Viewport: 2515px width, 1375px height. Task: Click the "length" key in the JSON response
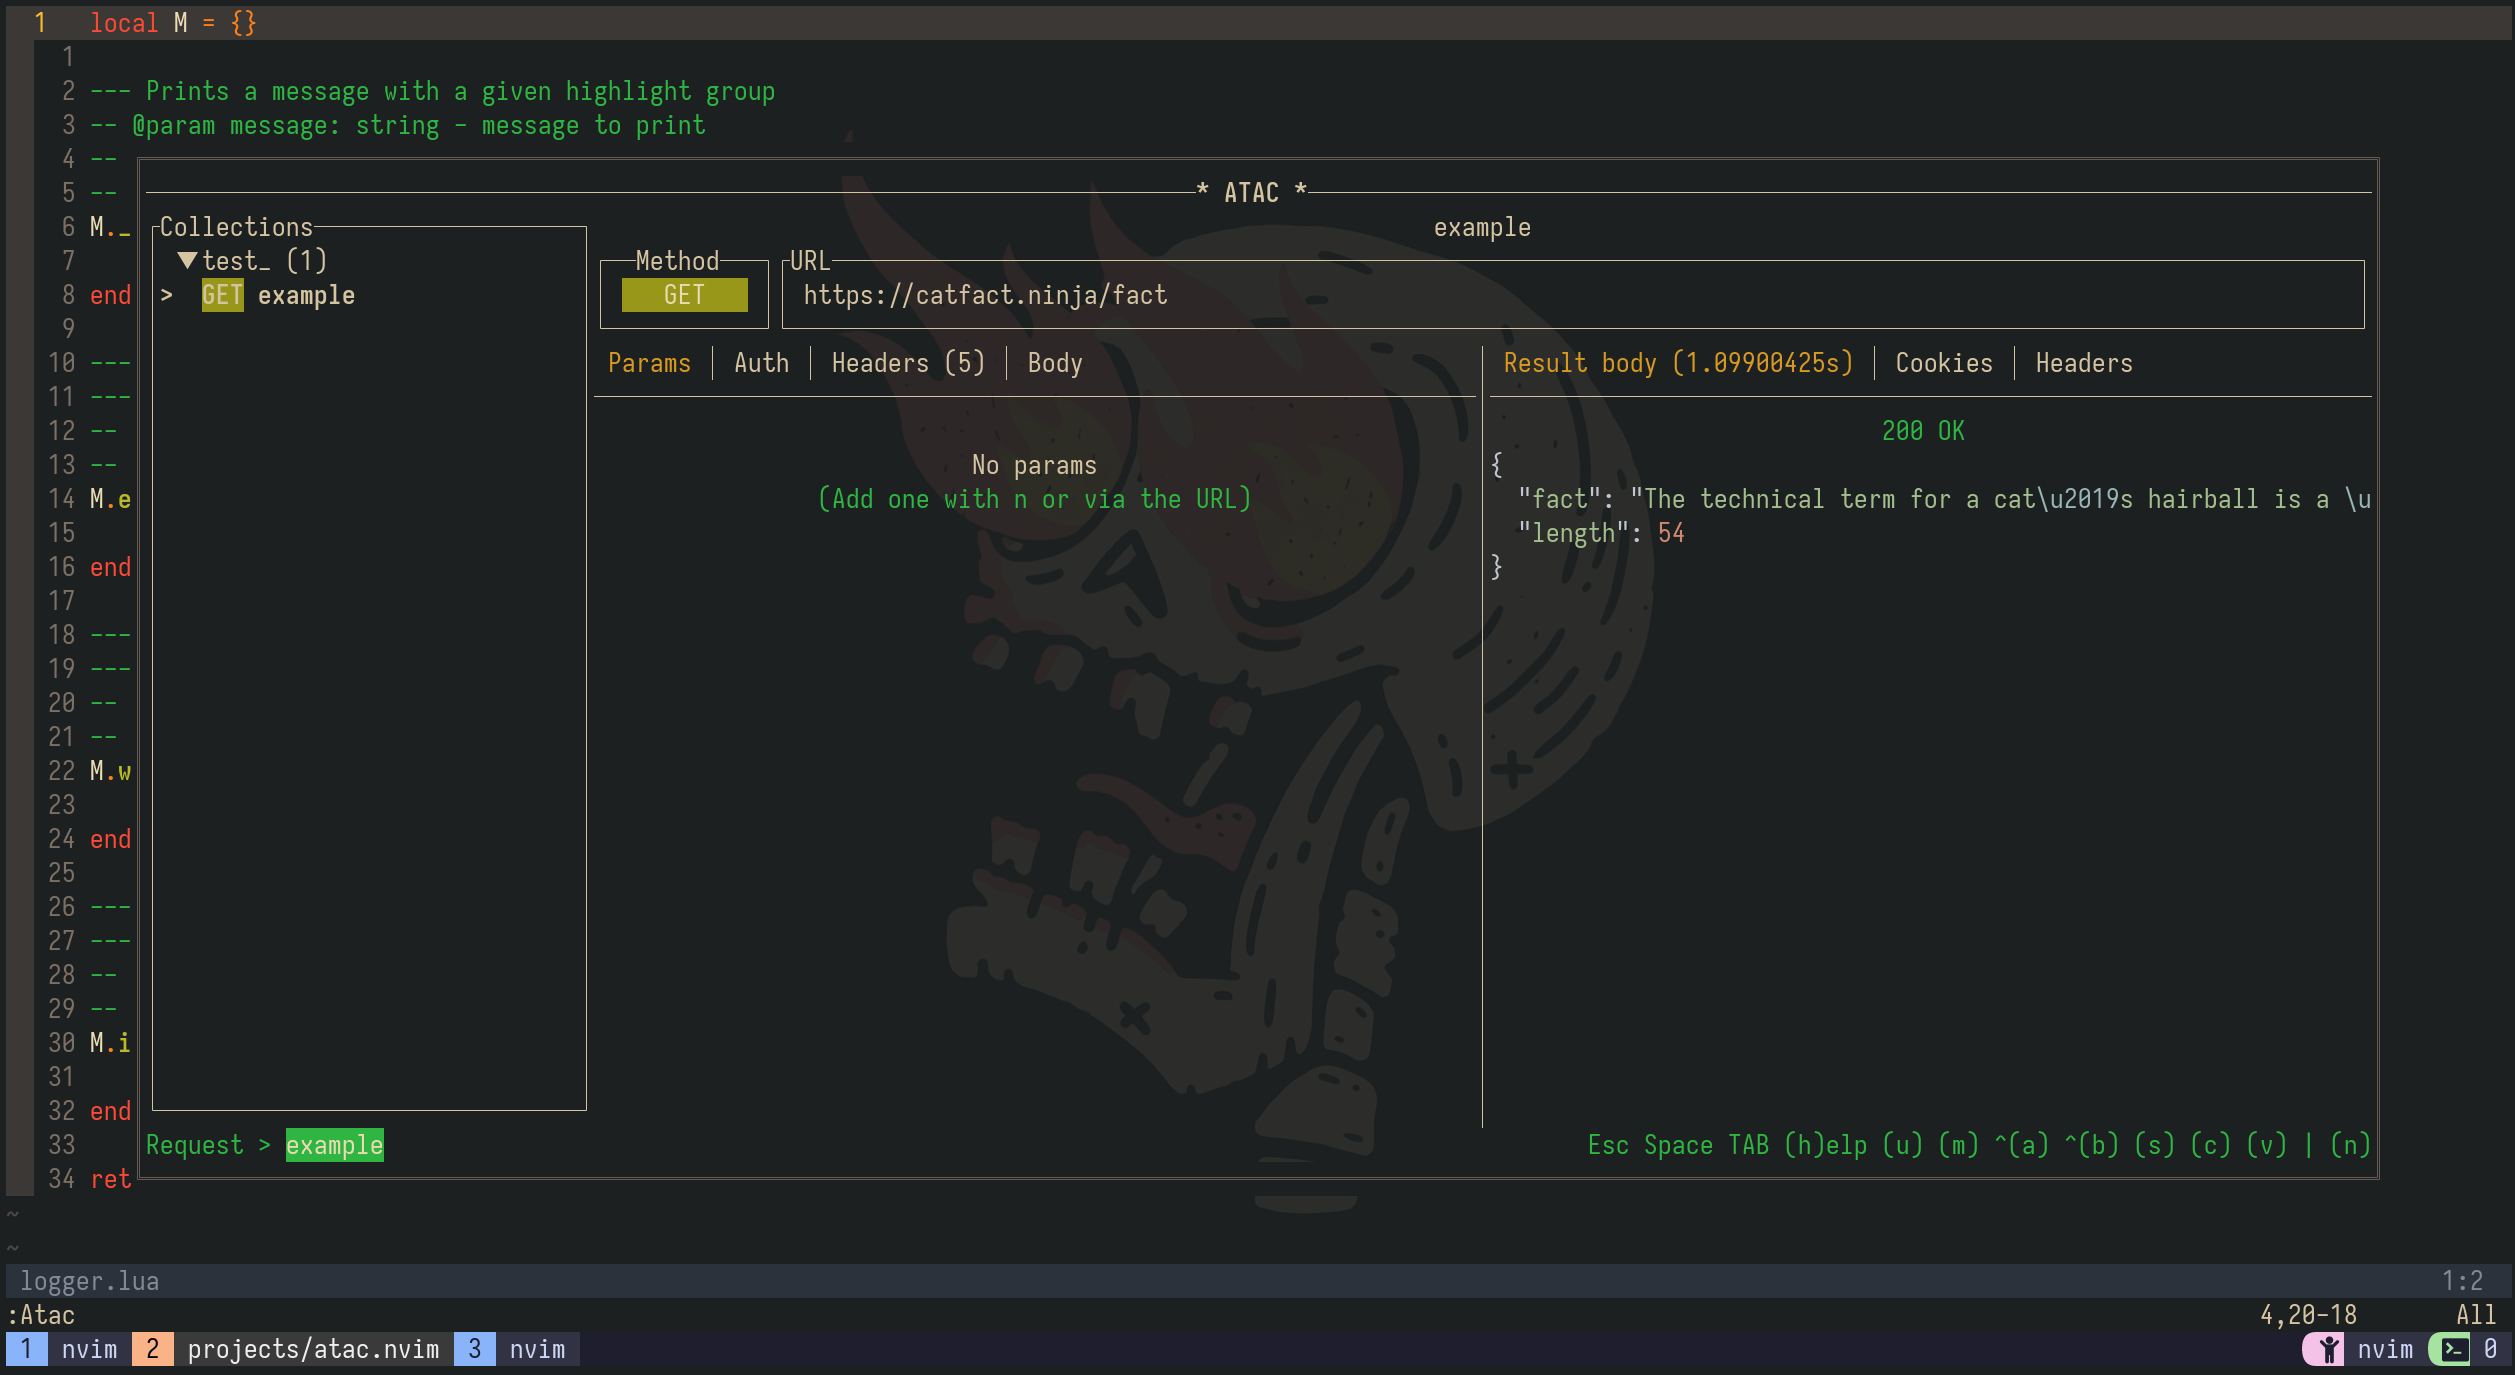[x=1573, y=533]
